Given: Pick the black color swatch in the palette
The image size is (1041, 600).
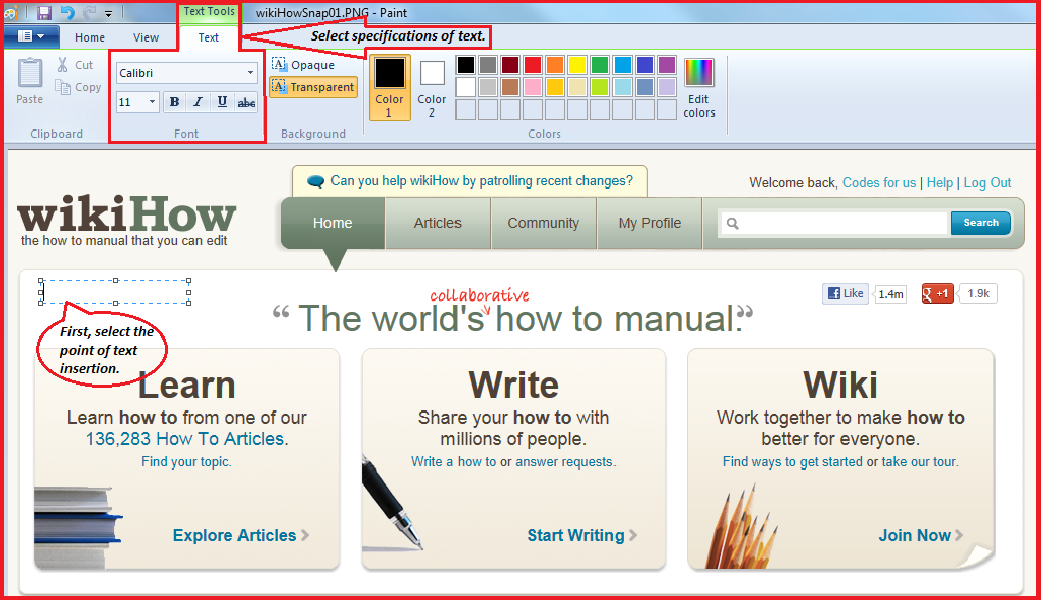Looking at the screenshot, I should tap(465, 64).
